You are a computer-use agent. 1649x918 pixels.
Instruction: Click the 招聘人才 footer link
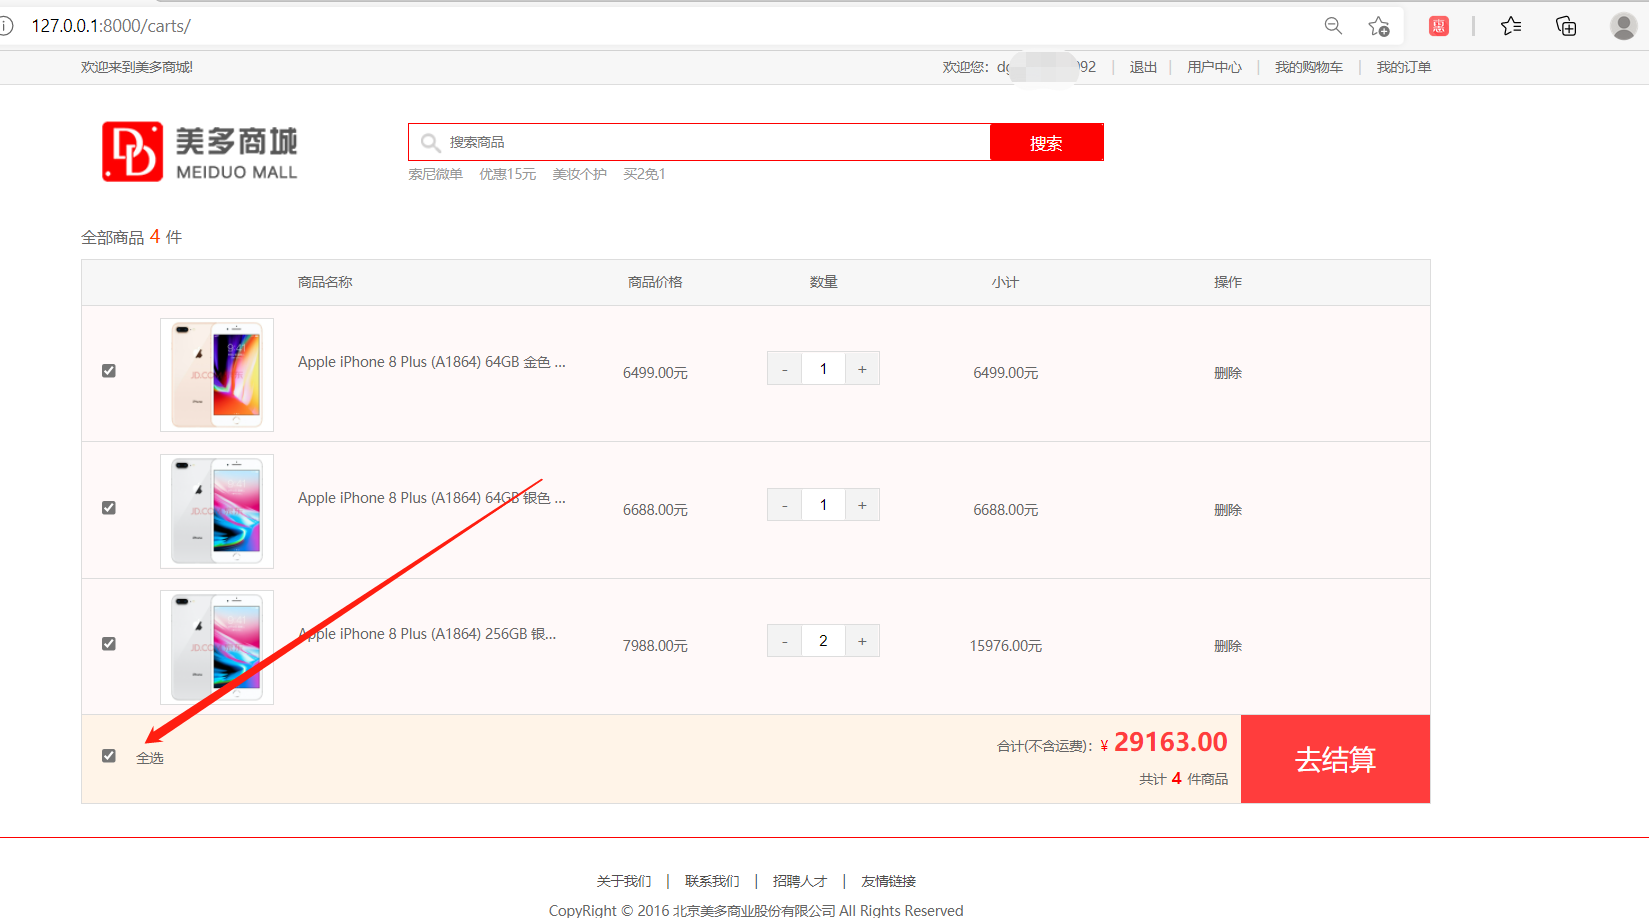click(800, 881)
